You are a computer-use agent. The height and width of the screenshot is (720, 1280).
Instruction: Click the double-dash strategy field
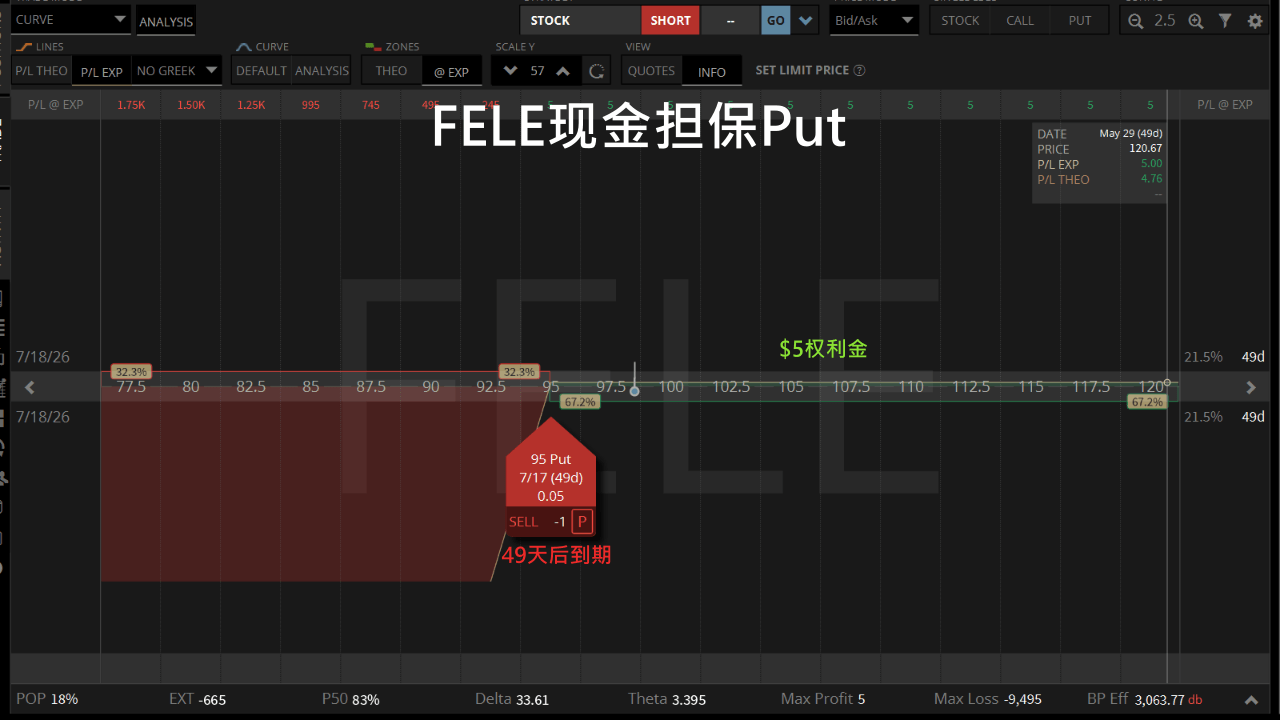pos(730,20)
